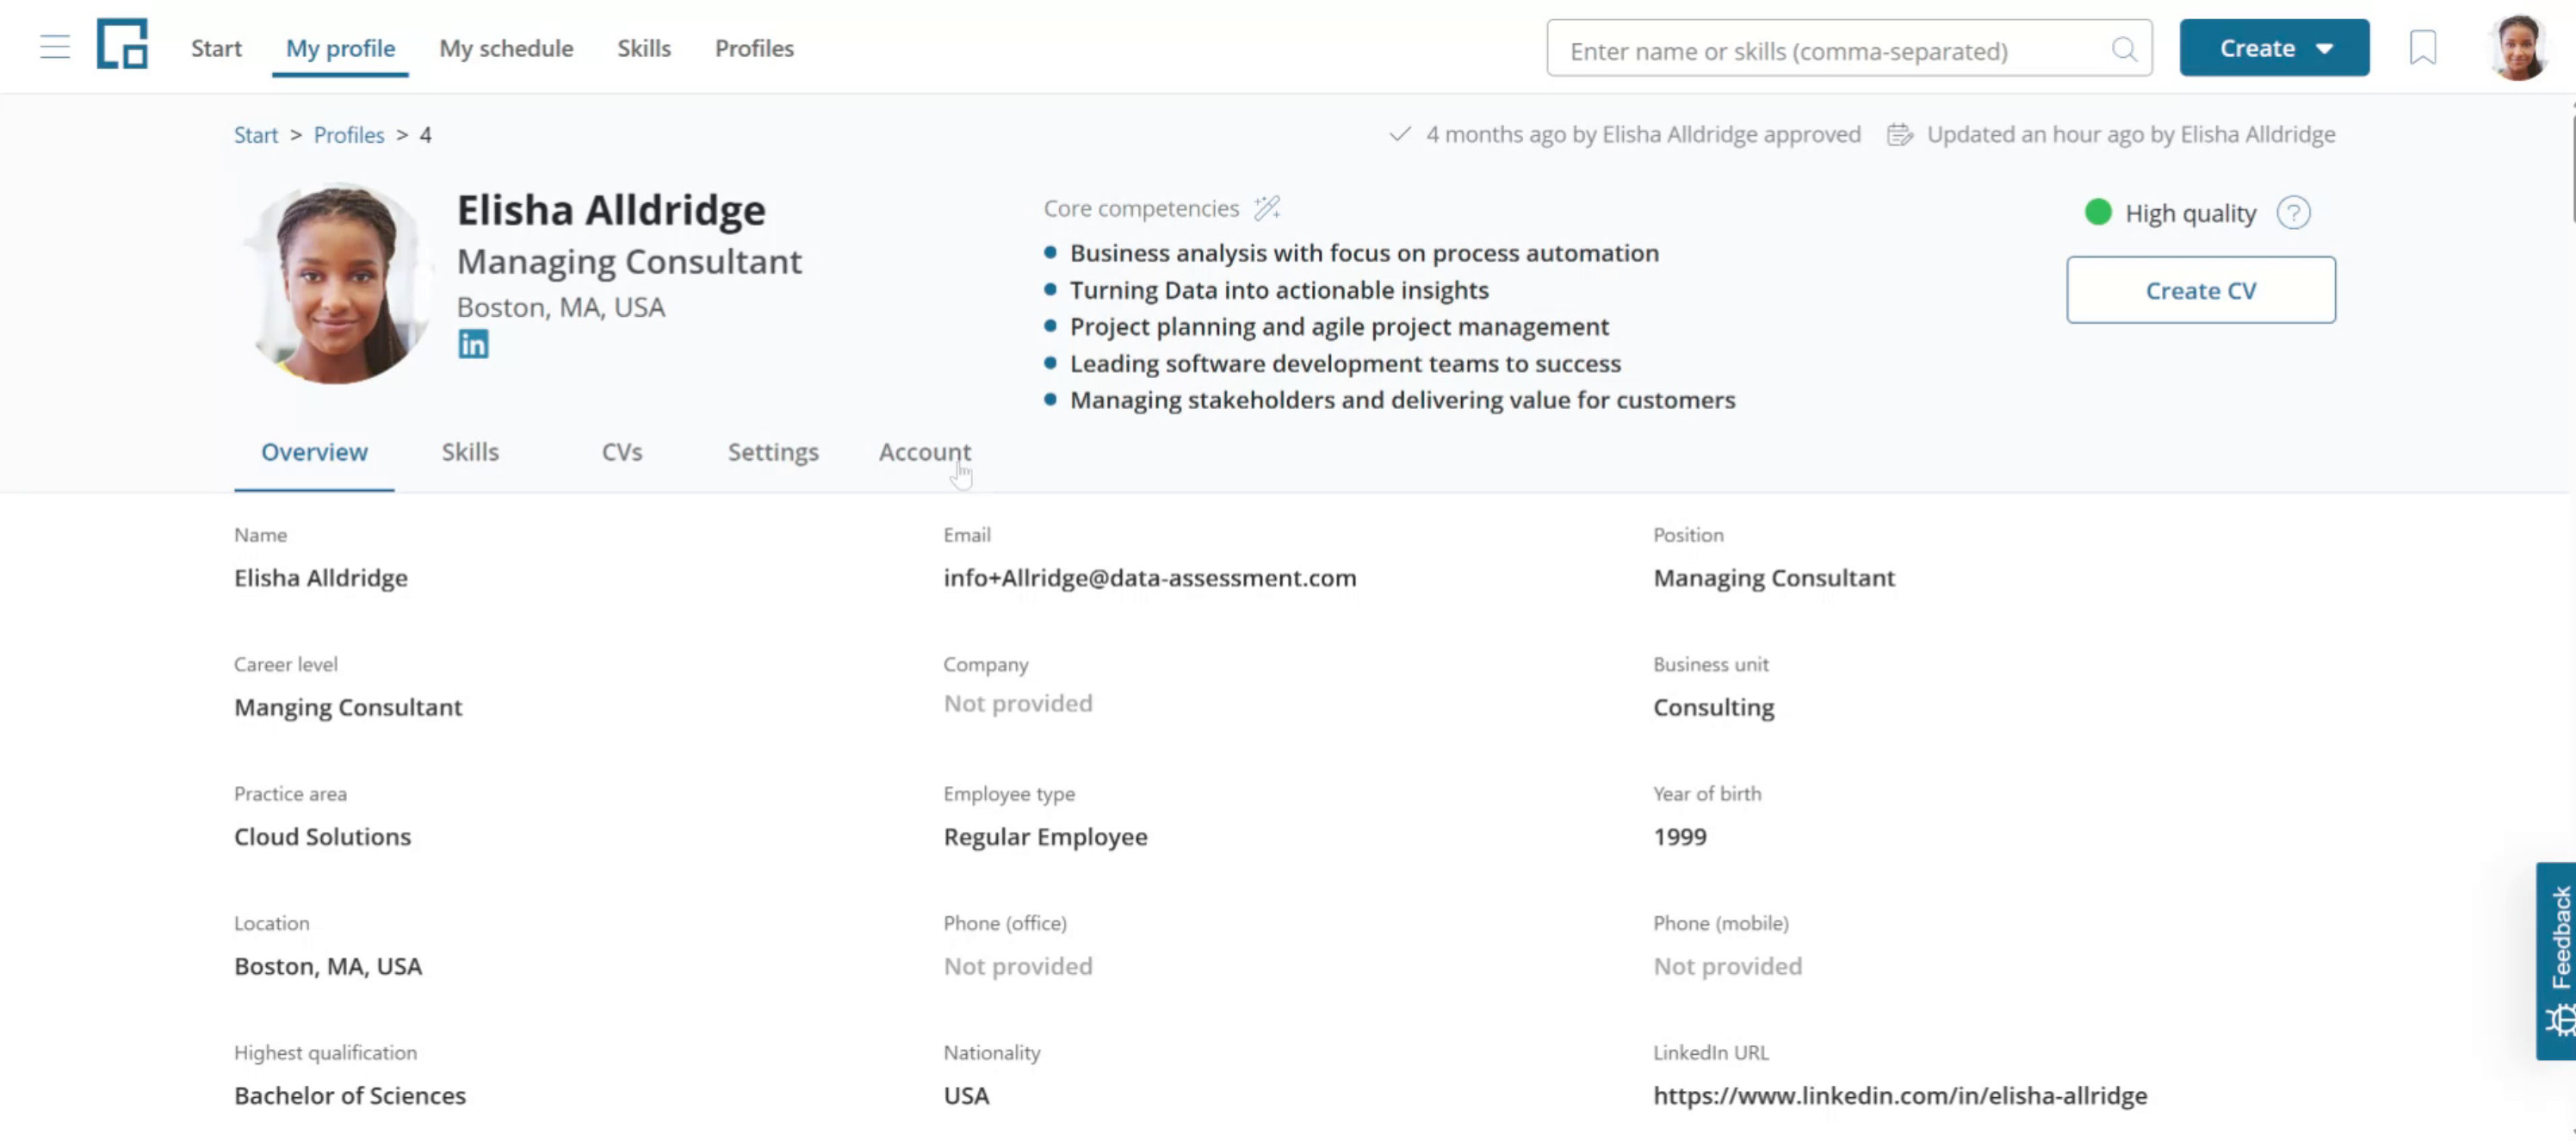Click the application logo icon
Viewport: 2576px width, 1141px height.
coord(122,44)
